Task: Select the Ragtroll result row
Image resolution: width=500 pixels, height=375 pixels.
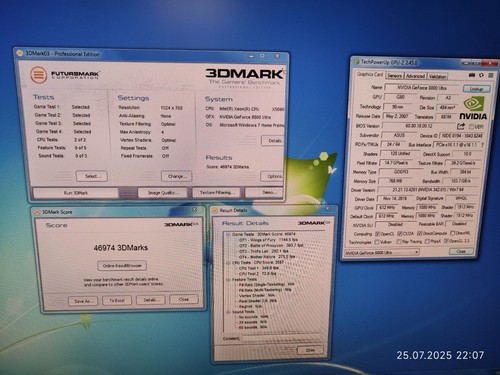Action: point(251,306)
